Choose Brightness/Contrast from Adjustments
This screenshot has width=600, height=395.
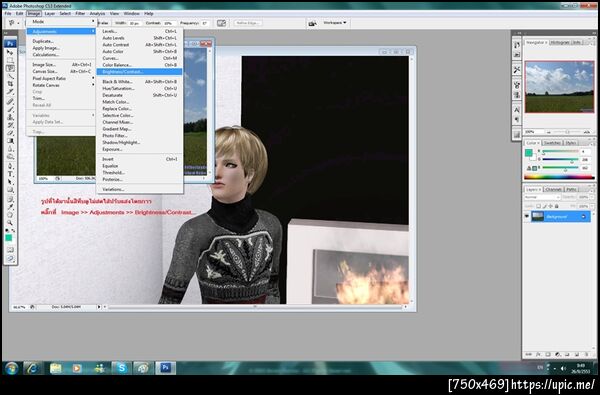(139, 72)
